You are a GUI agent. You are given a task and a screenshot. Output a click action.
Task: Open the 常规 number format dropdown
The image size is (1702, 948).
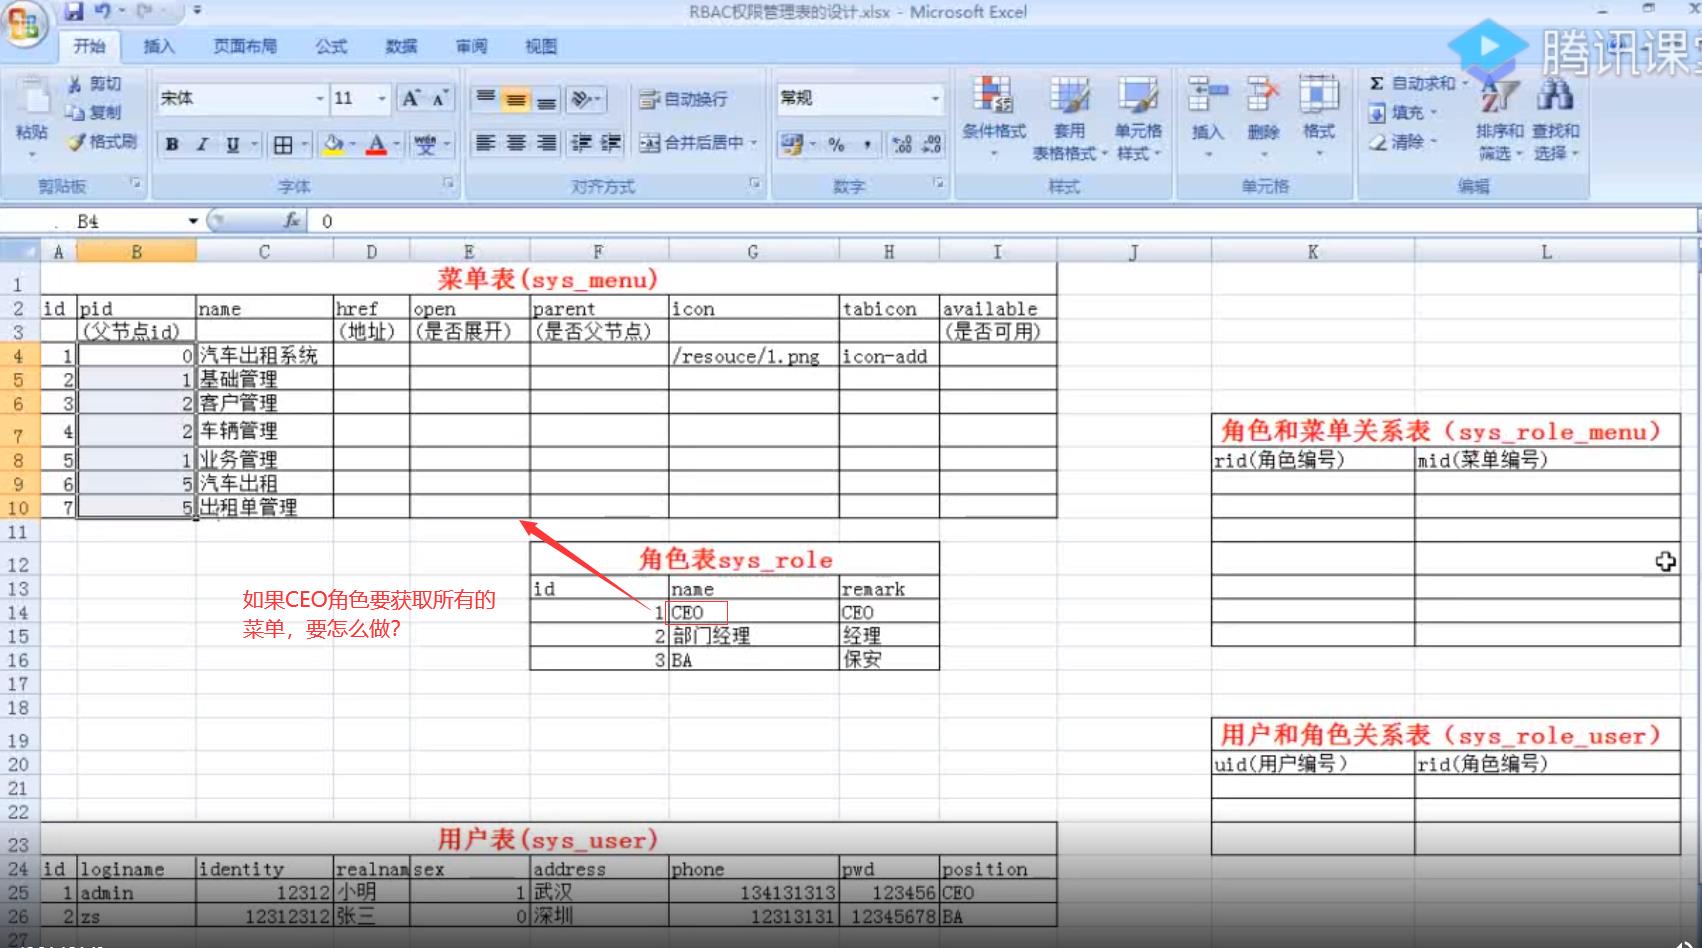935,98
